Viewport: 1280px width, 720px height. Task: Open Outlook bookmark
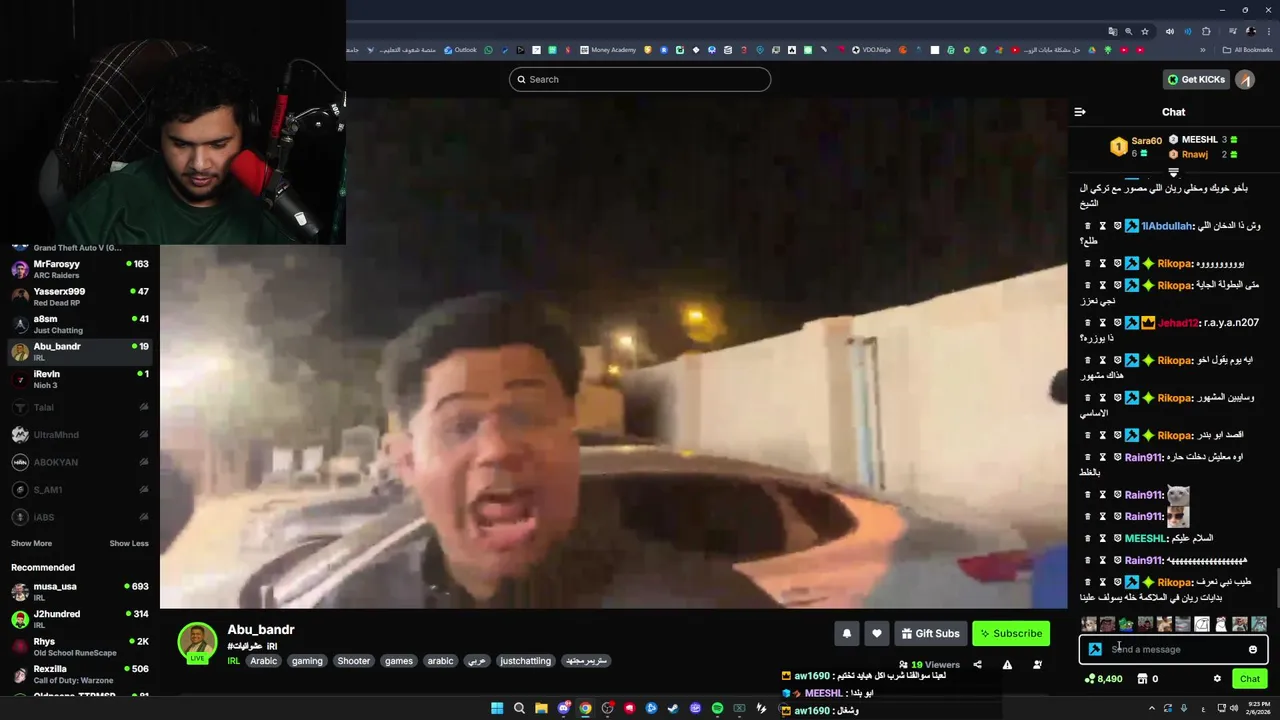coord(460,50)
